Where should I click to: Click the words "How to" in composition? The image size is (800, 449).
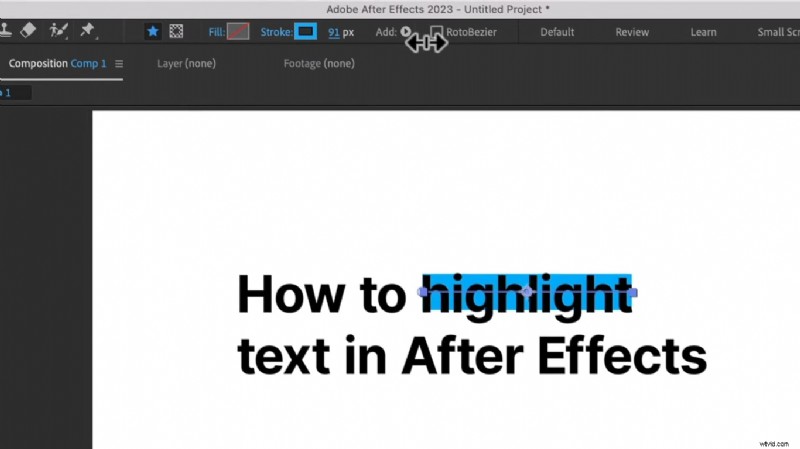click(x=321, y=294)
